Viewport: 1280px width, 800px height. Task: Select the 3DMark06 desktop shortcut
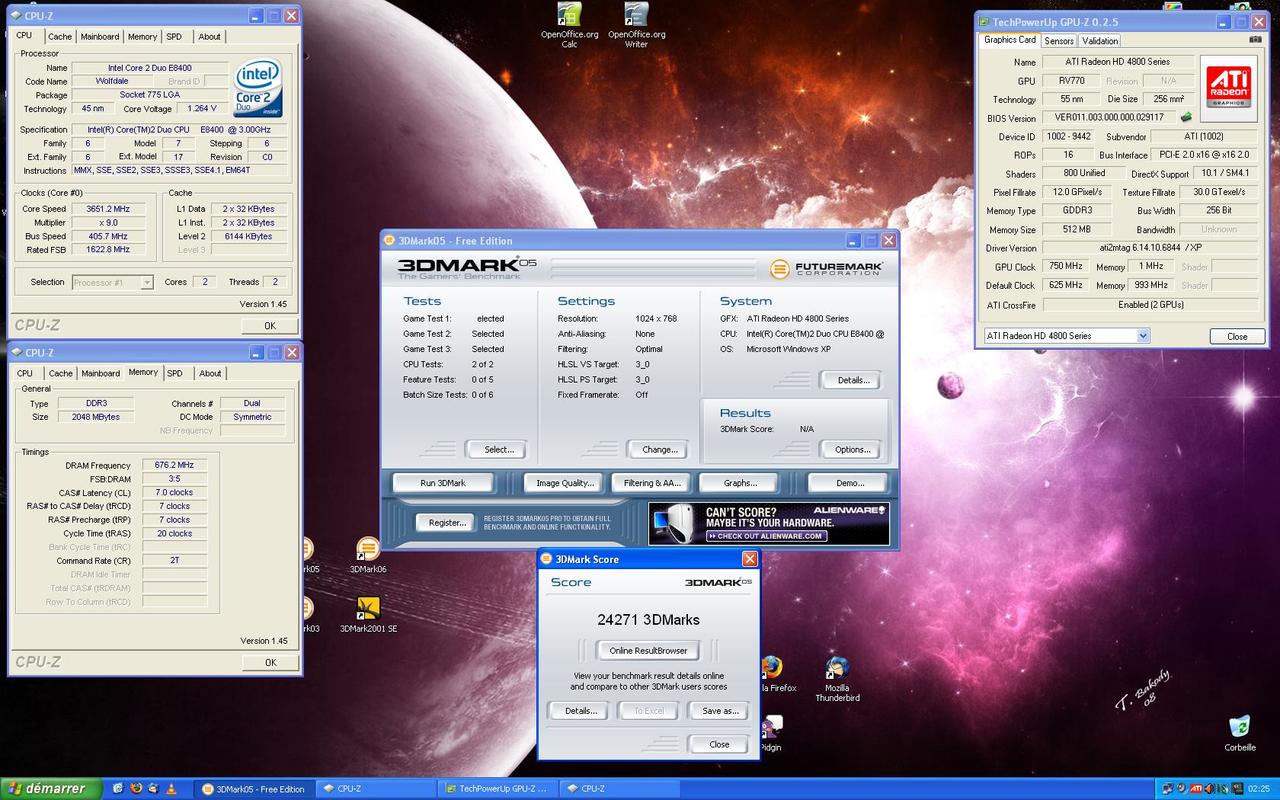point(368,550)
